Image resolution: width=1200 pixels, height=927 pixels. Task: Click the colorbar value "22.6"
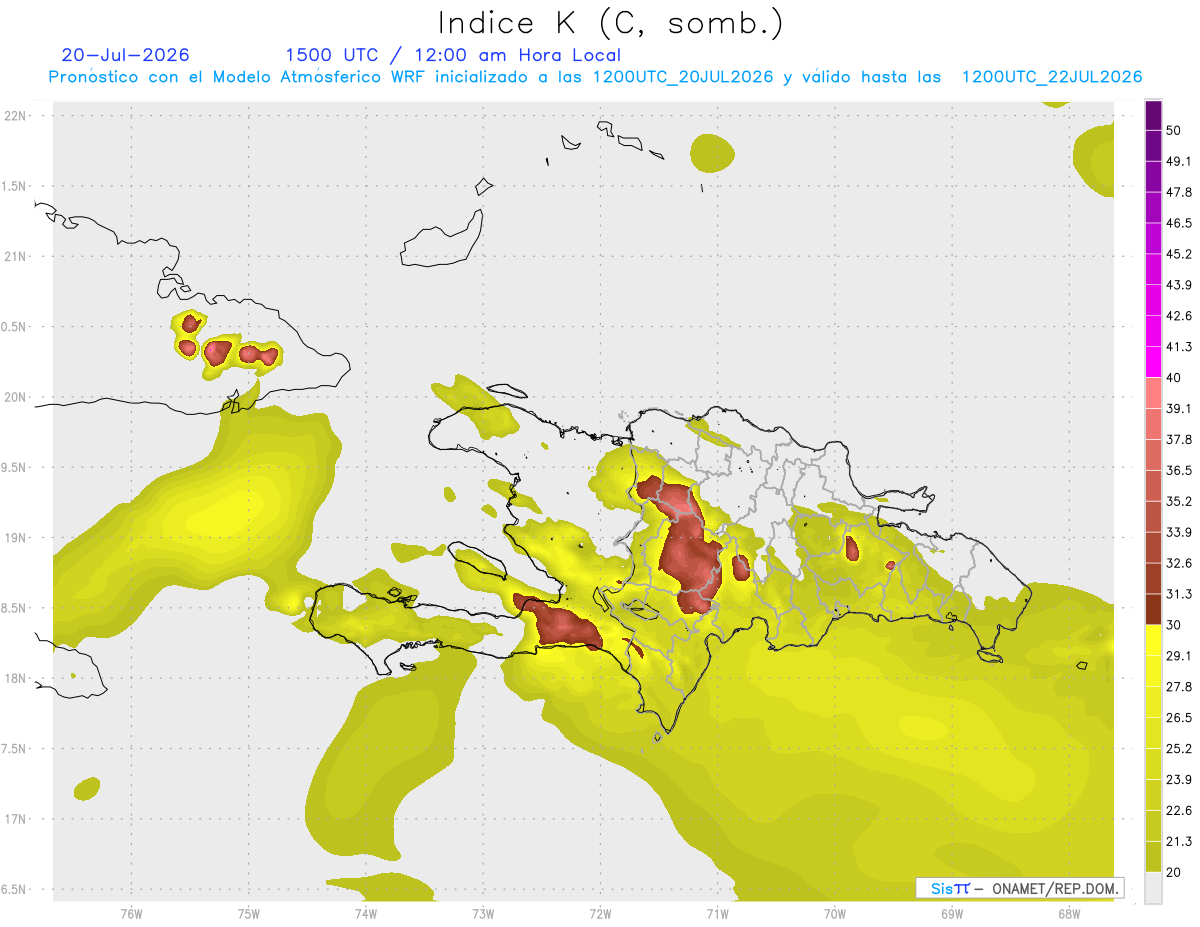pos(1180,811)
